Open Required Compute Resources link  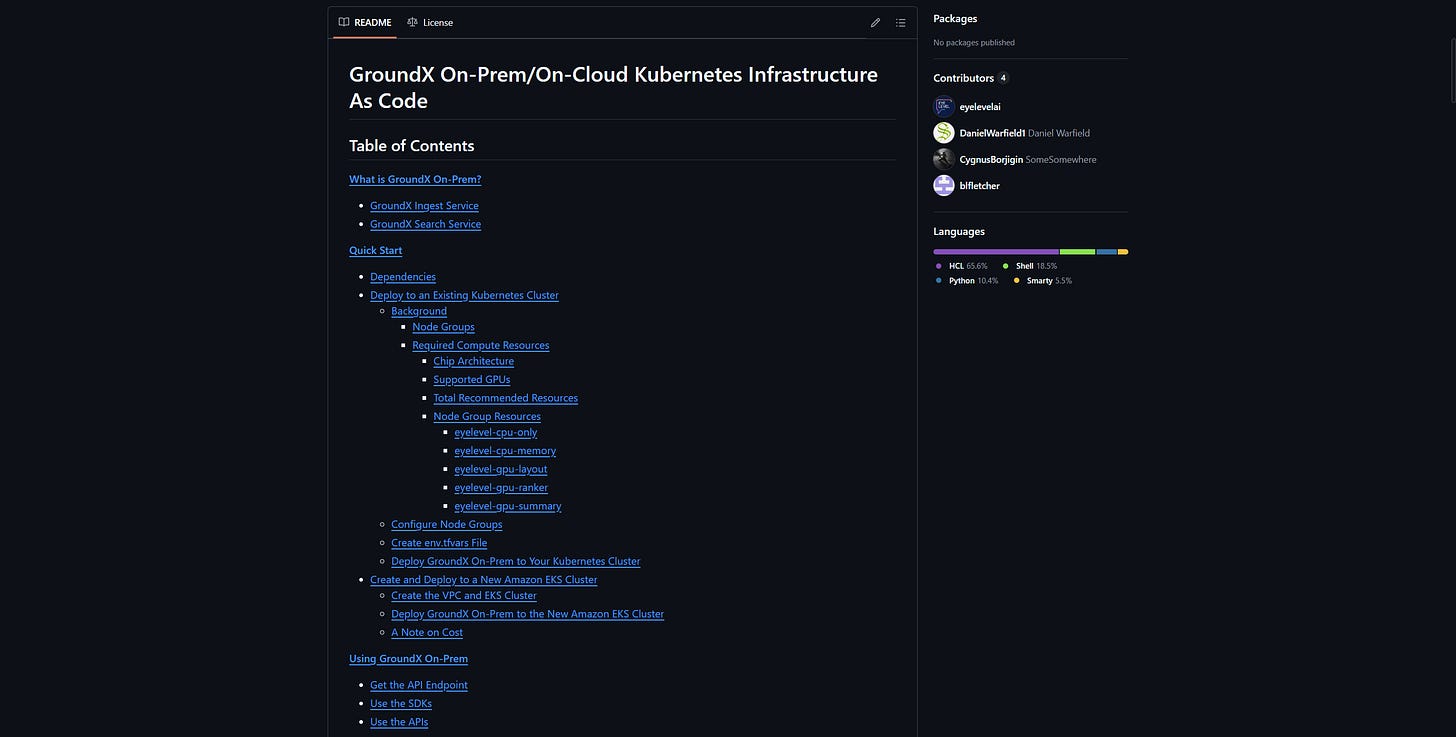coord(481,346)
